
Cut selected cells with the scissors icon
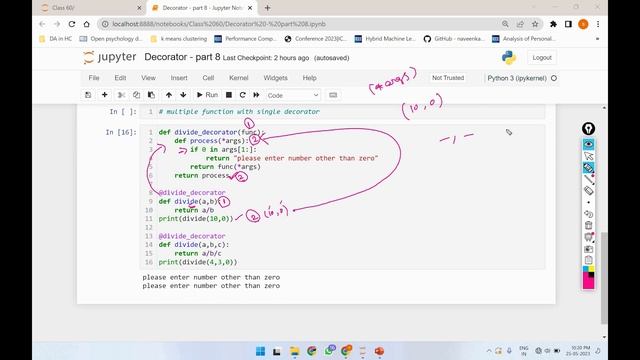click(121, 95)
